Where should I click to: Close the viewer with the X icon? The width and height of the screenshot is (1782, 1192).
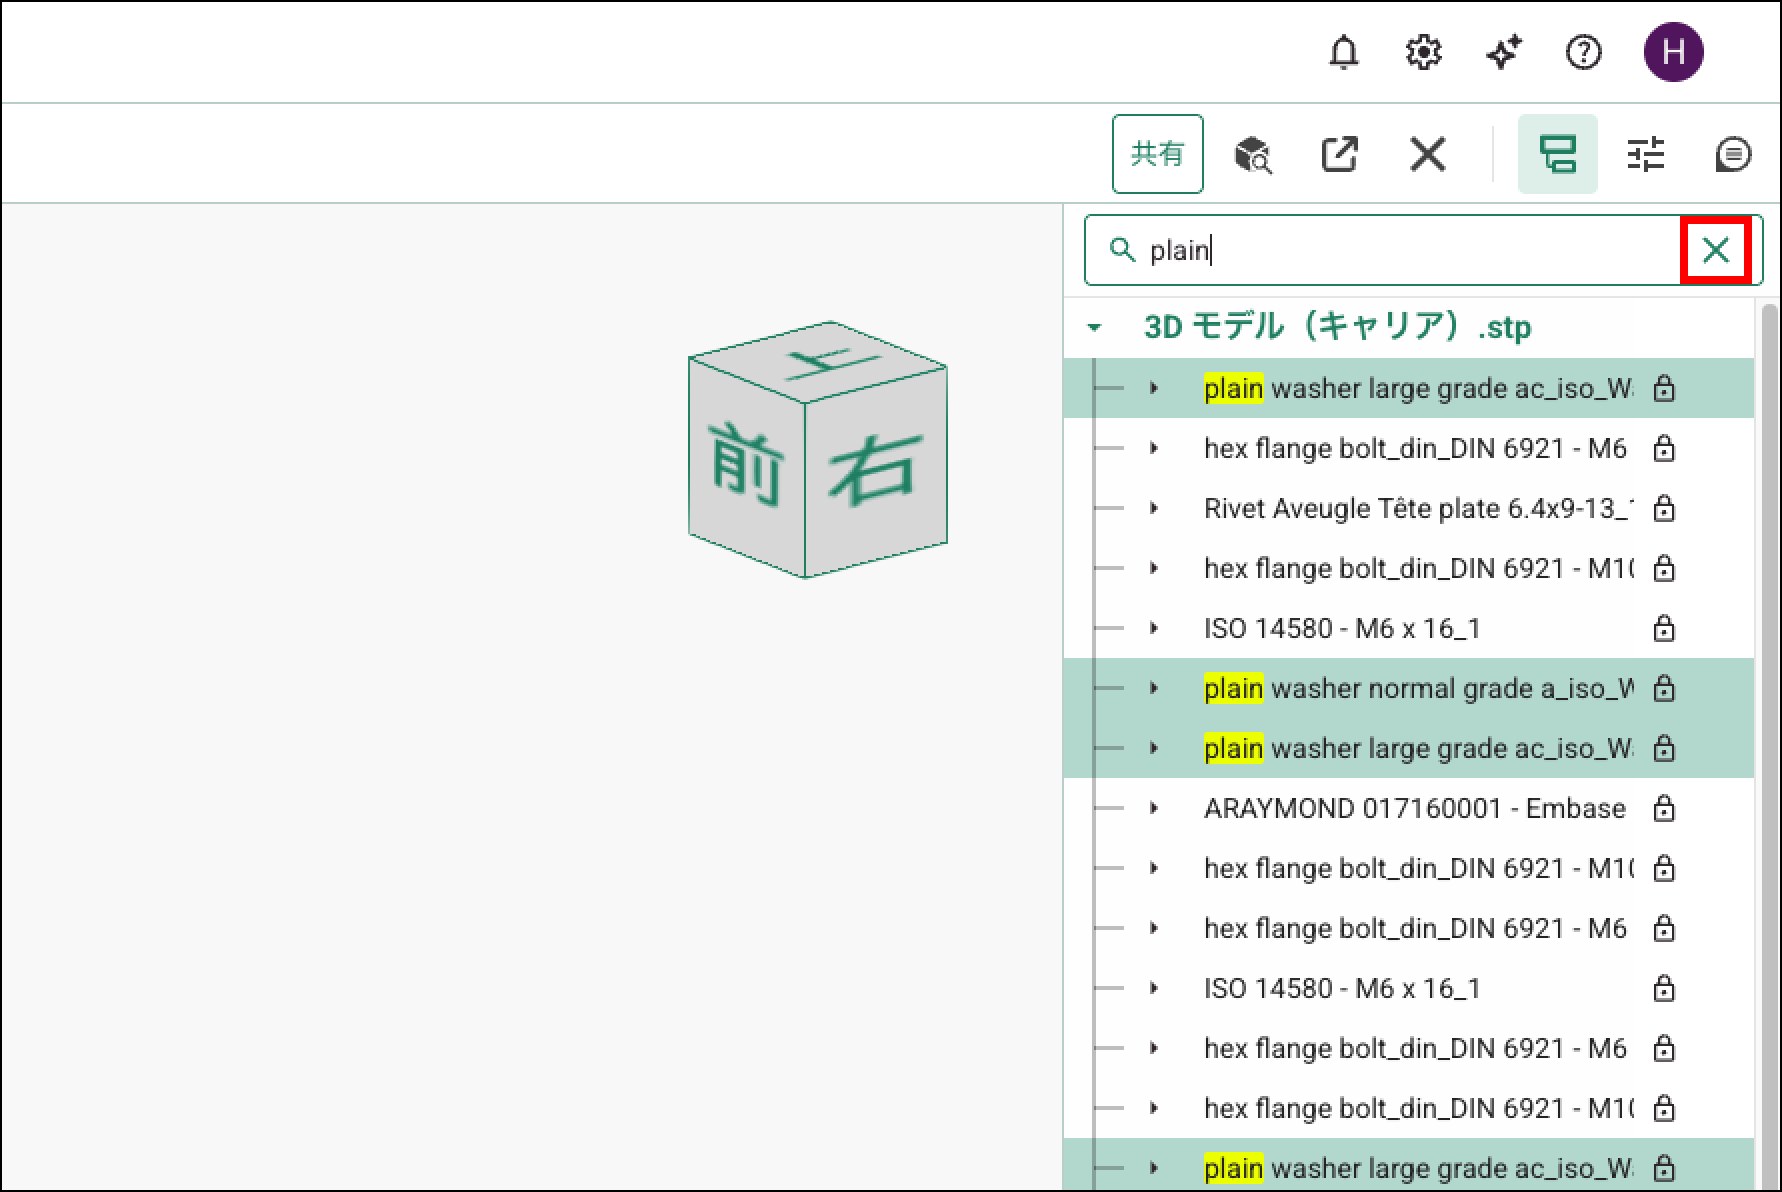[x=1427, y=155]
